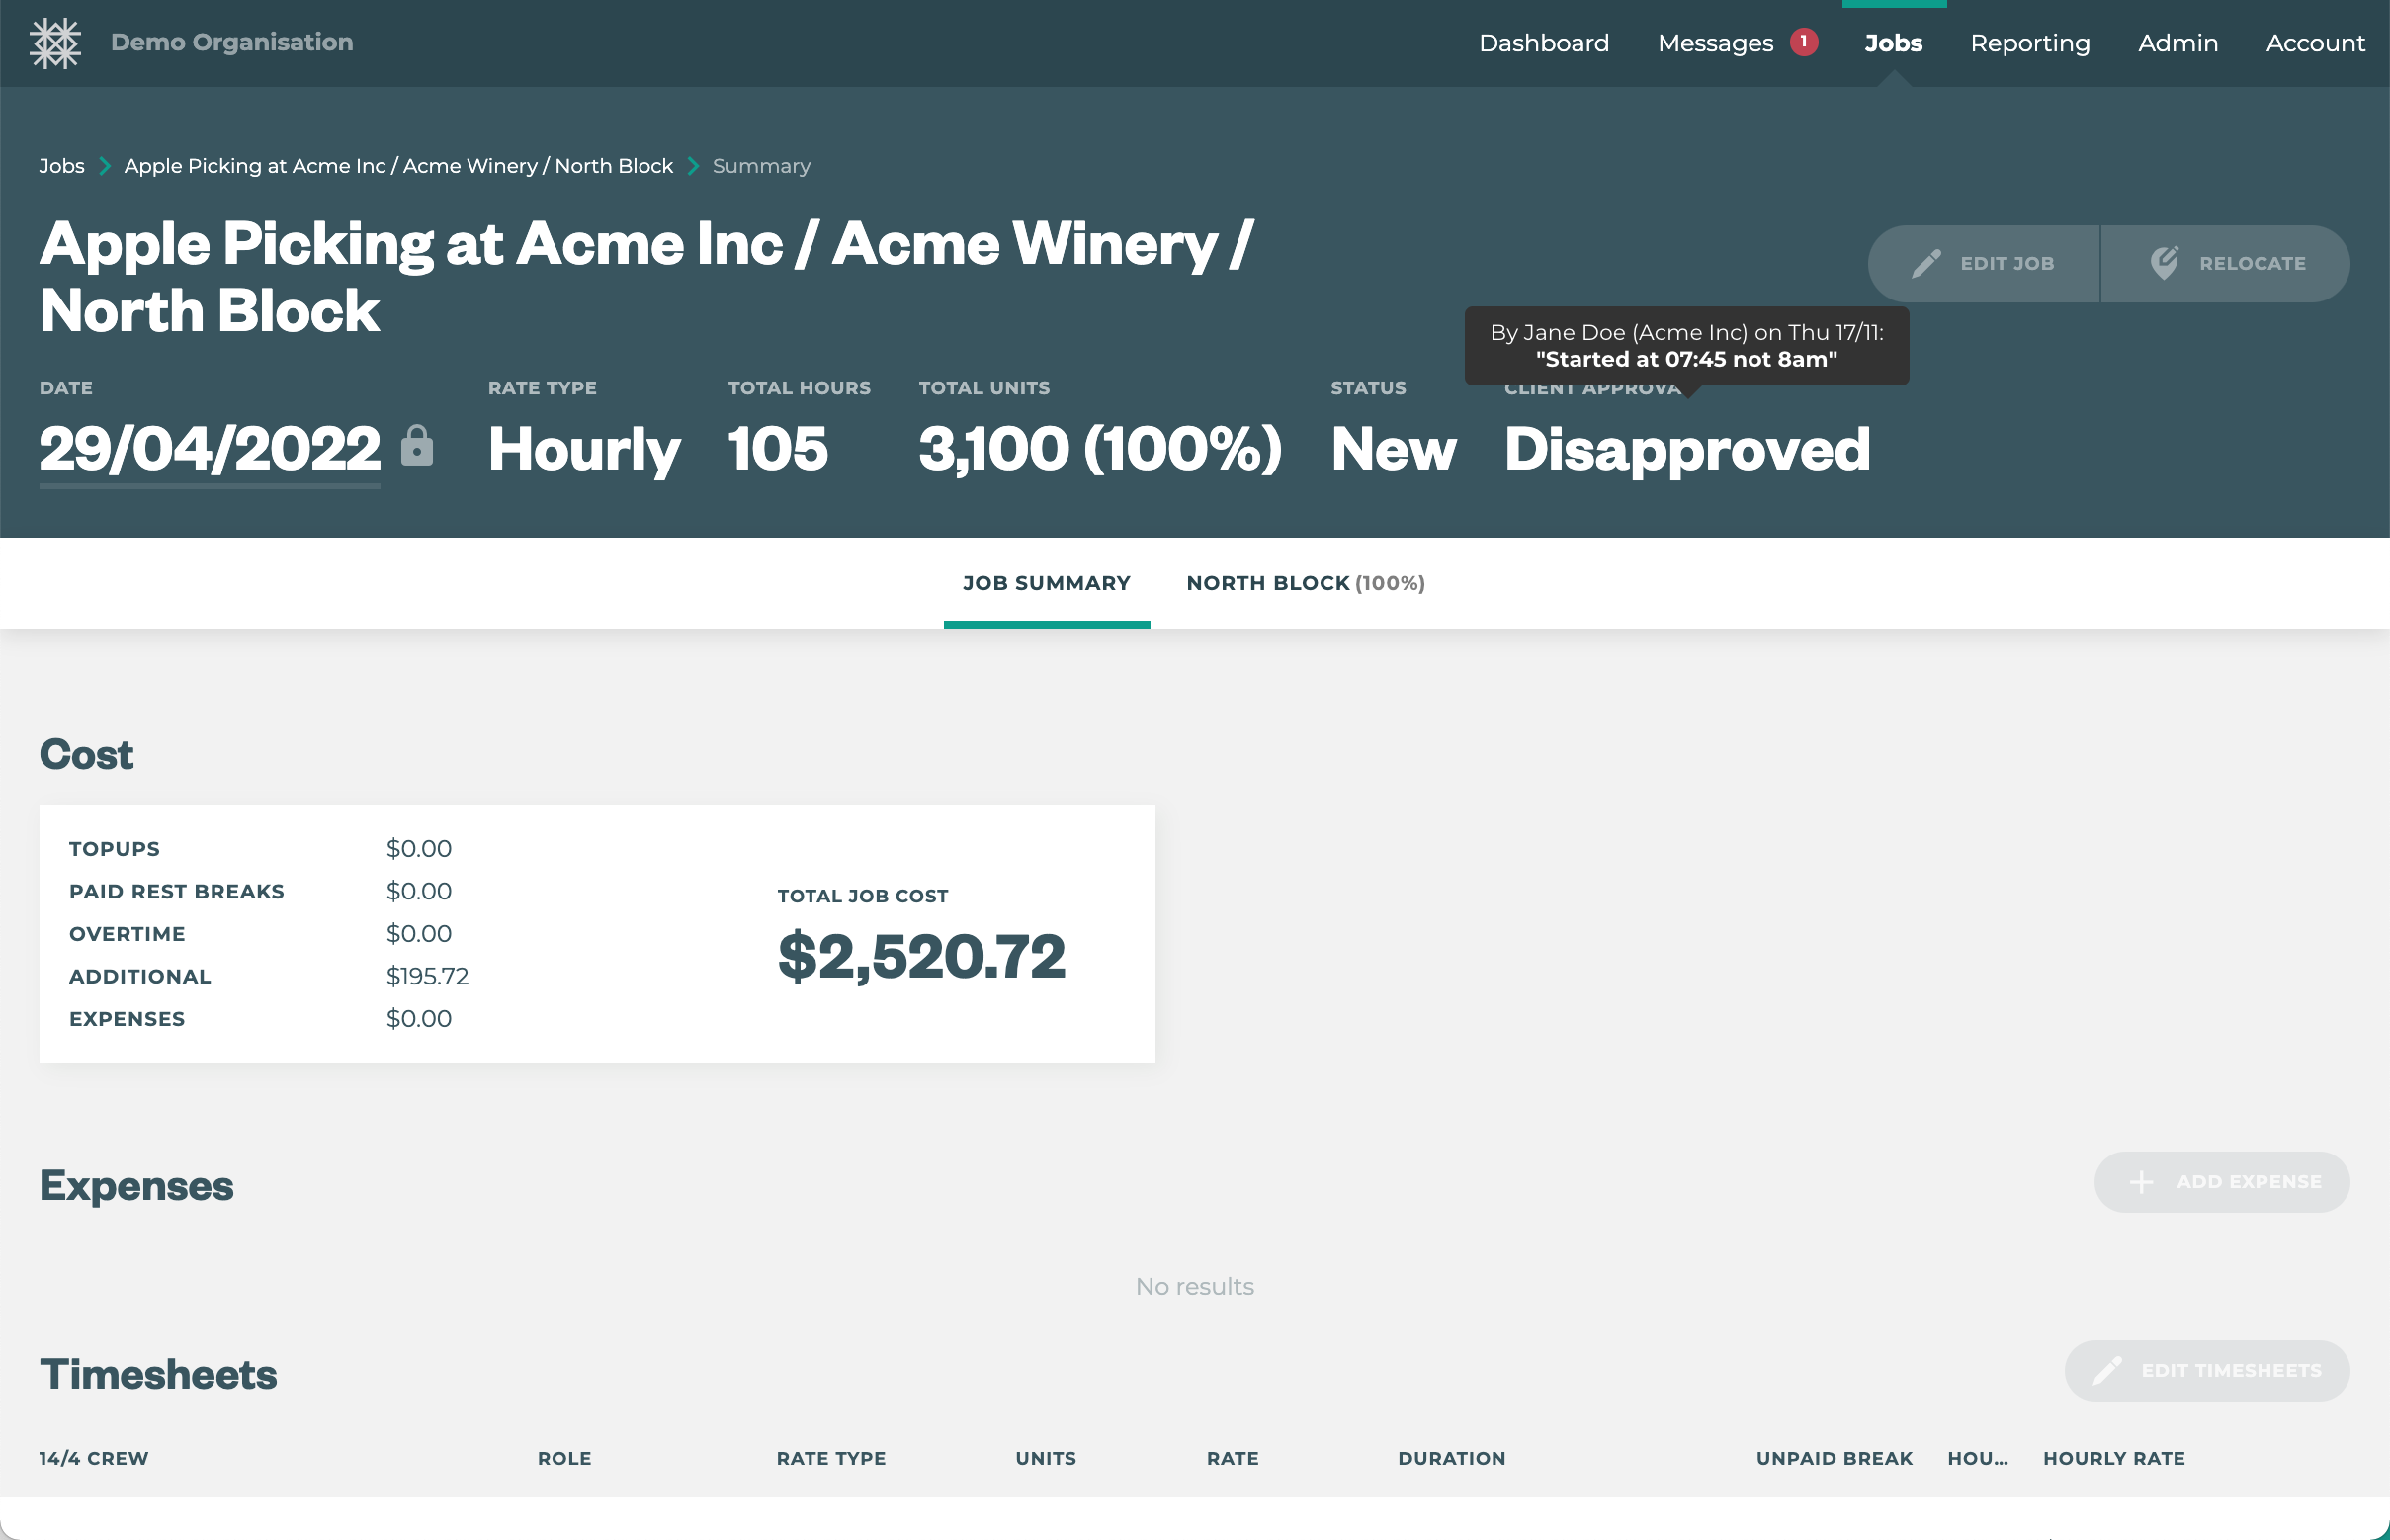This screenshot has height=1540, width=2390.
Task: Click the Disapproved client approval status
Action: click(1686, 449)
